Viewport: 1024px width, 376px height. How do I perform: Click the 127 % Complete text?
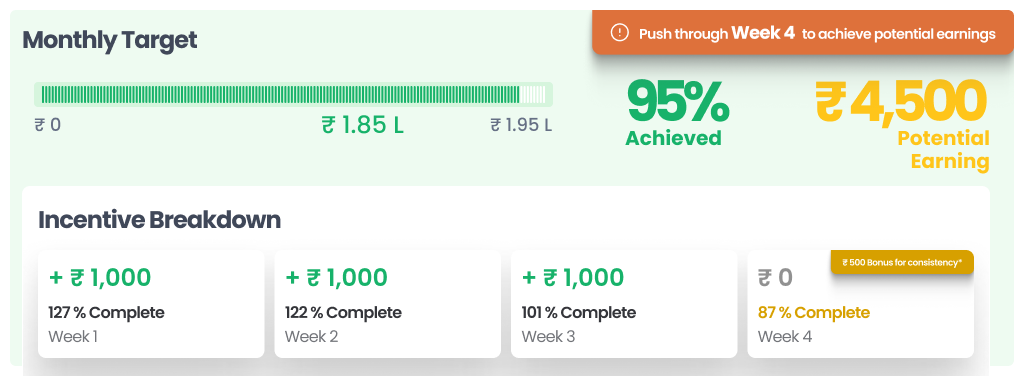tap(106, 313)
